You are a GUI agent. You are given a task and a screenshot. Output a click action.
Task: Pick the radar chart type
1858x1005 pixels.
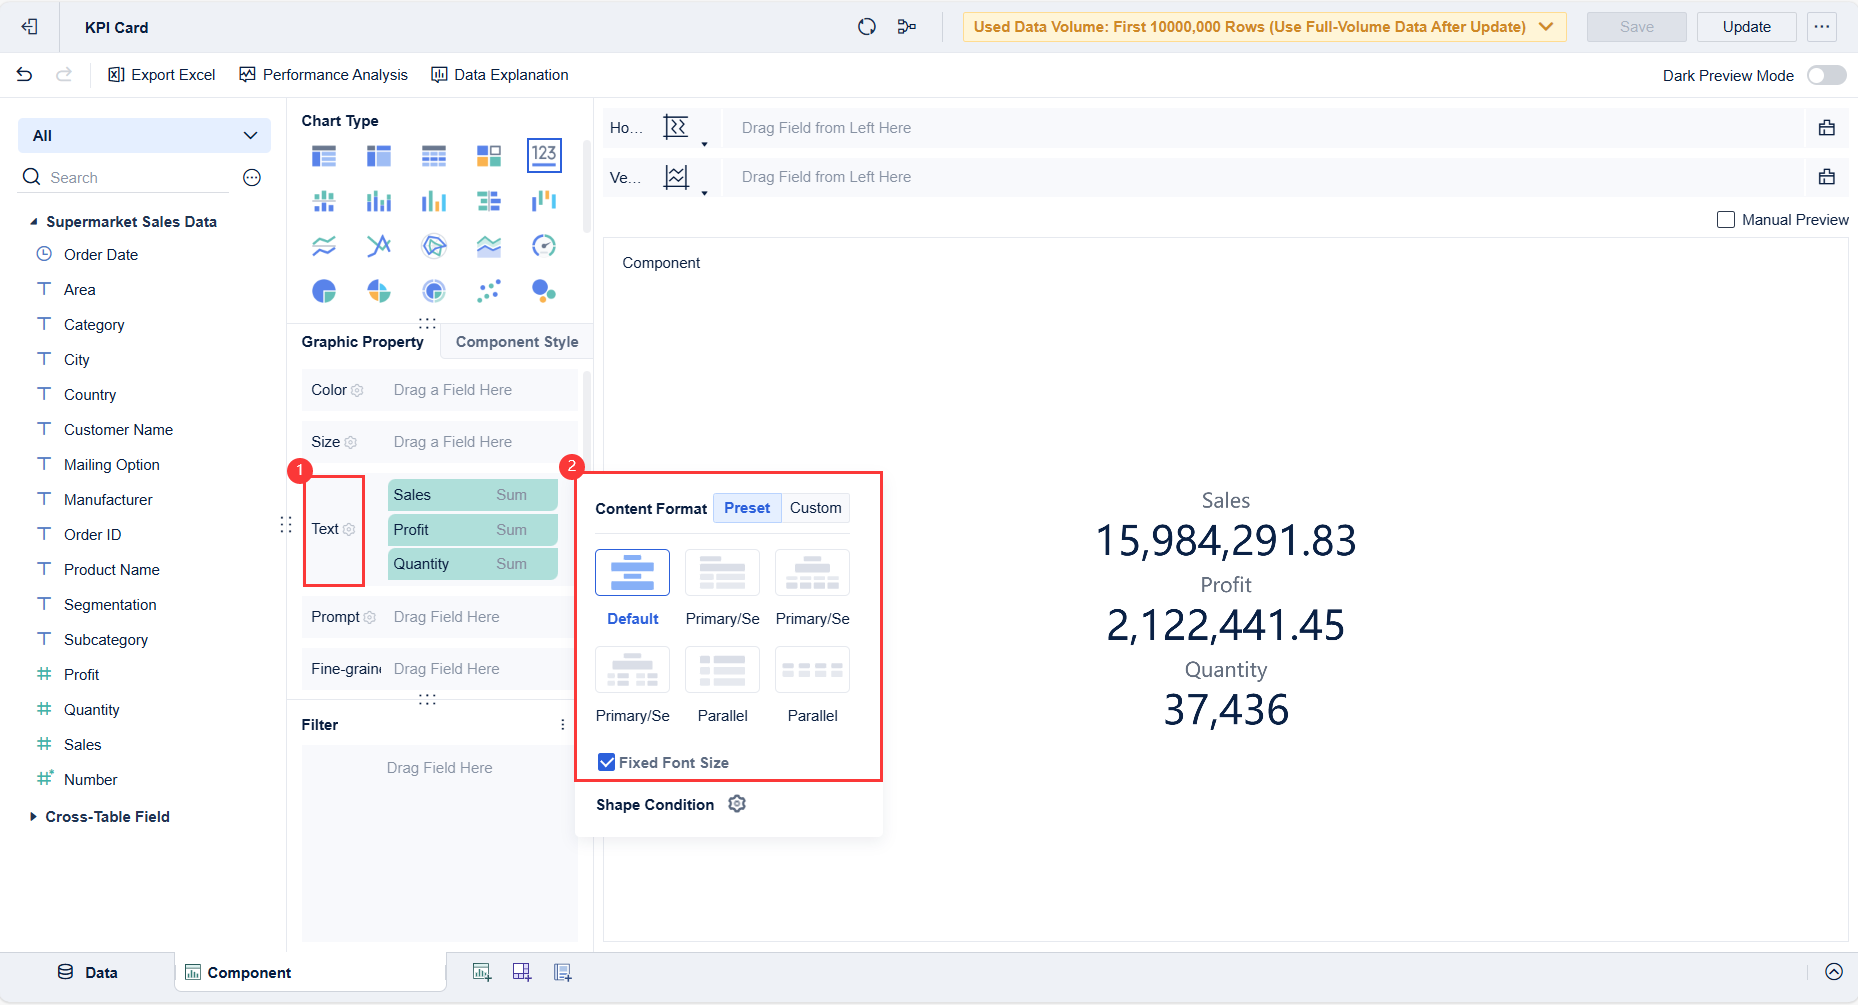tap(434, 245)
